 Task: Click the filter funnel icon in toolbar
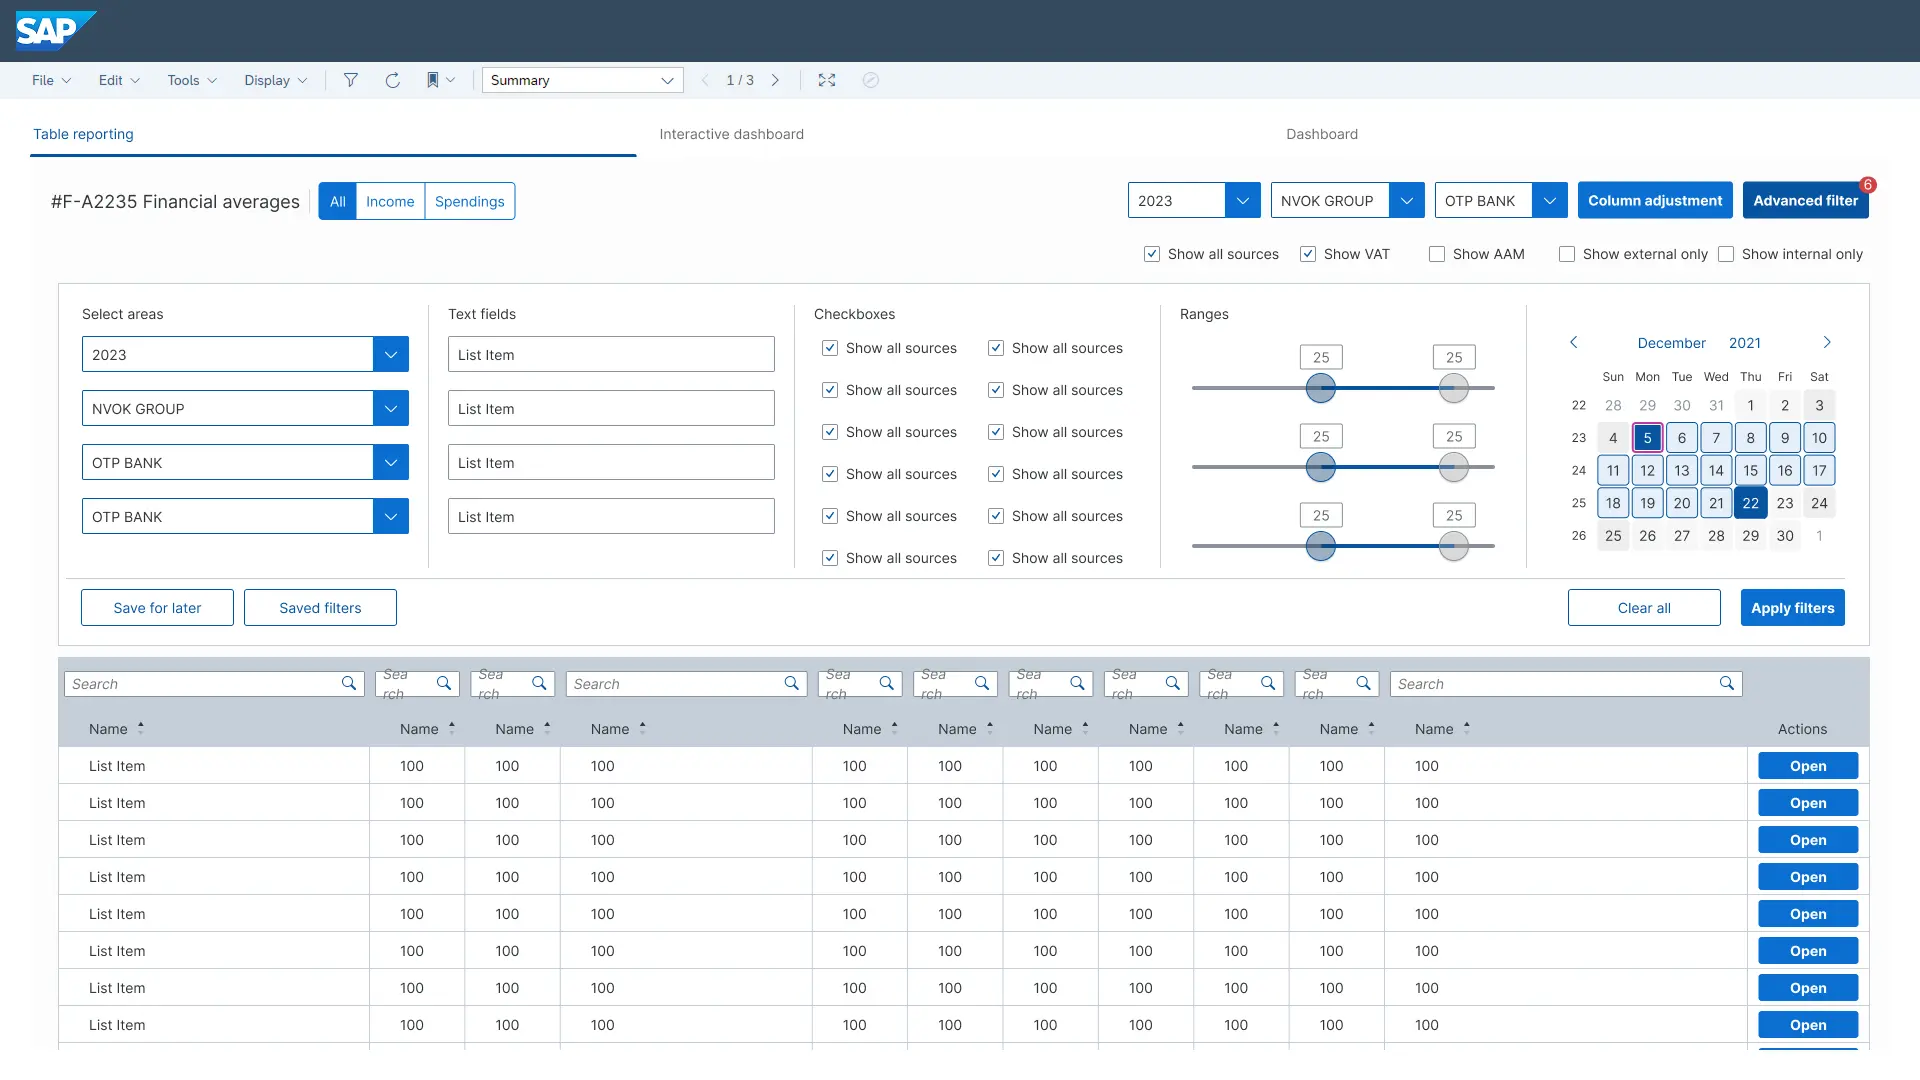coord(351,80)
